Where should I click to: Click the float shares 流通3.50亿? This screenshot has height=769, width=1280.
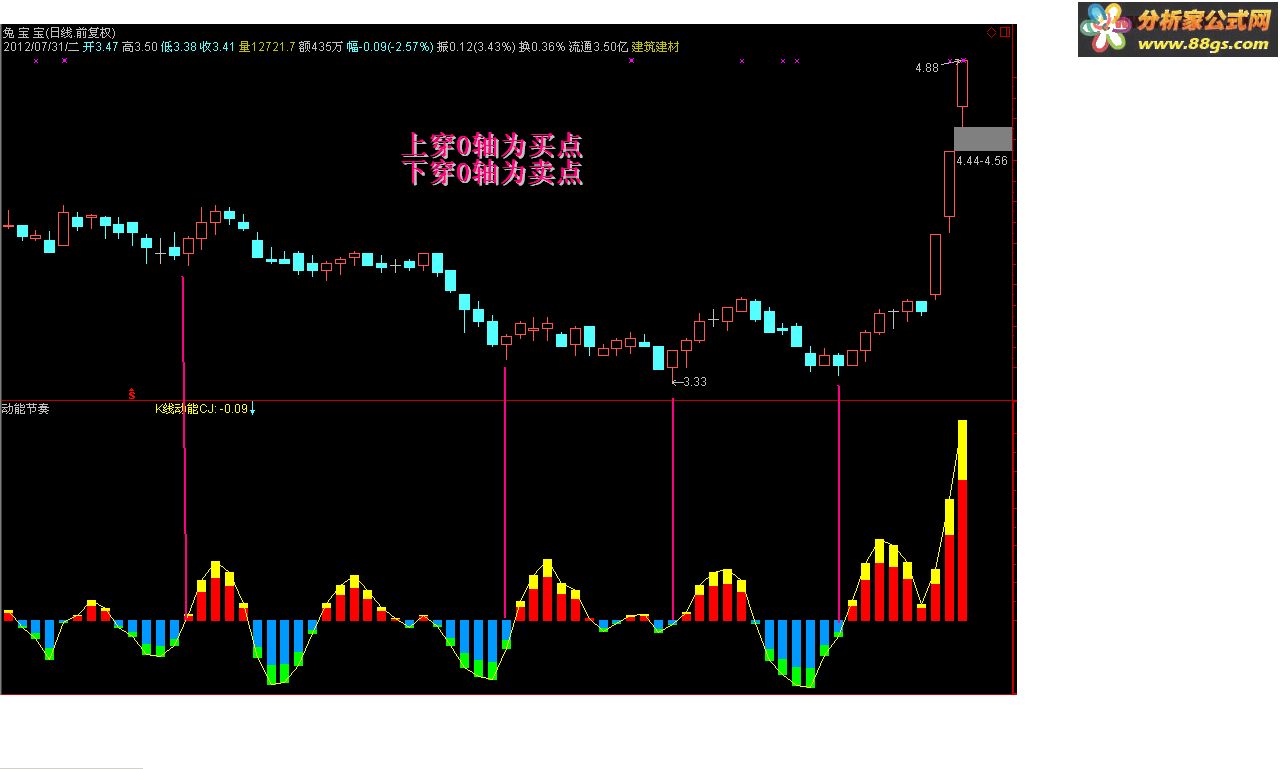(598, 46)
